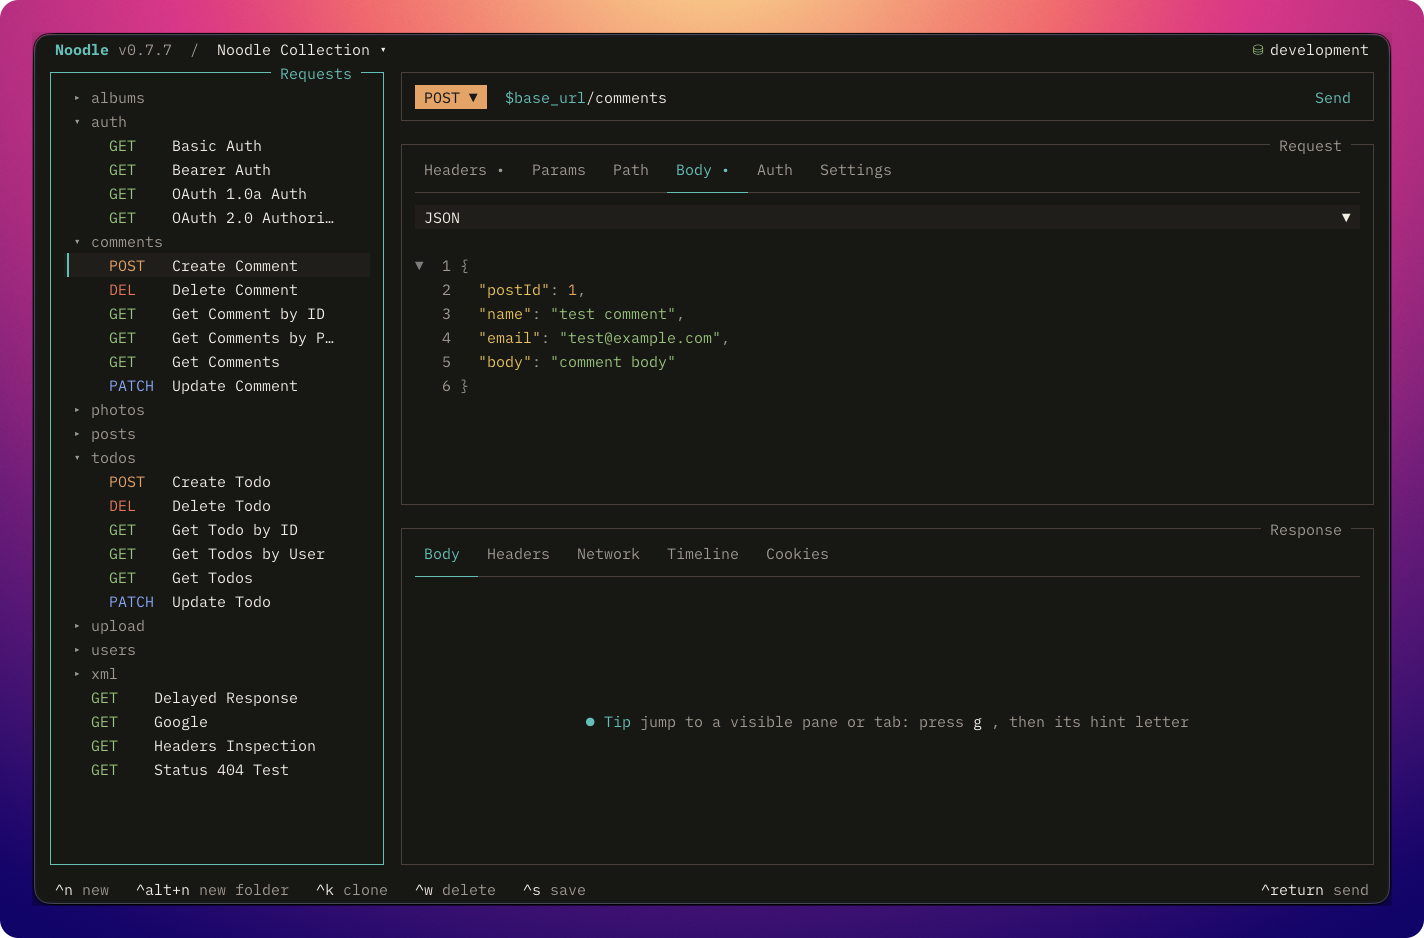Screen dimensions: 1424x938
Task: Fold the JSON code at line 1
Action: tap(420, 266)
